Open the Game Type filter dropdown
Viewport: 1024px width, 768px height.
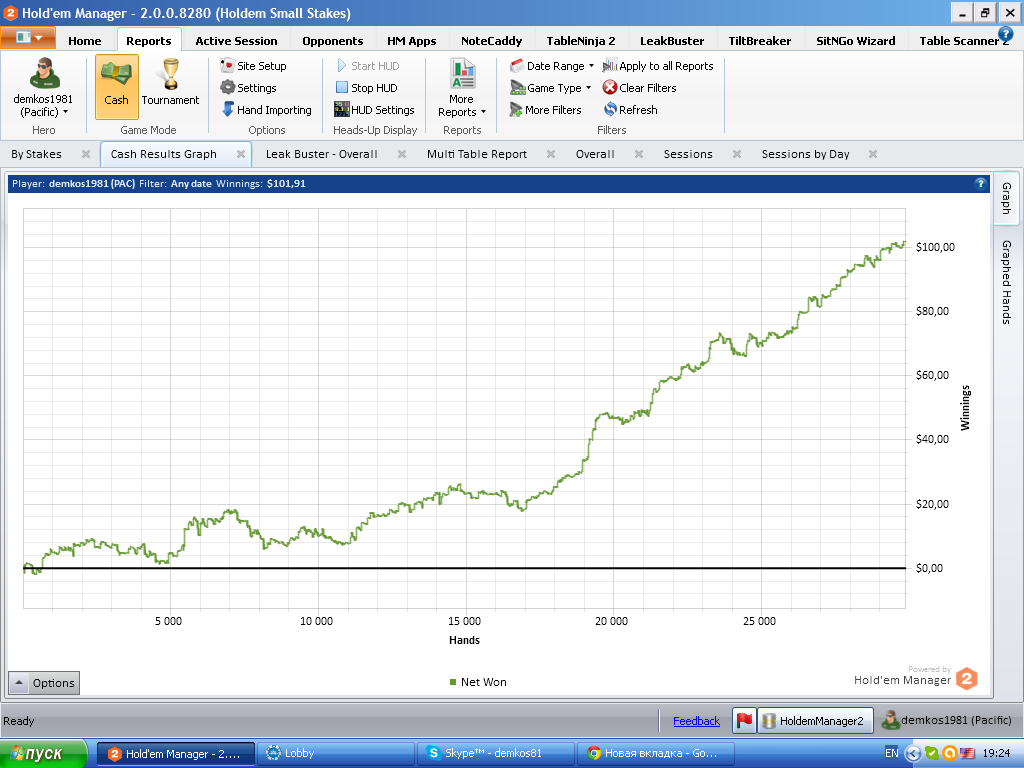(551, 88)
